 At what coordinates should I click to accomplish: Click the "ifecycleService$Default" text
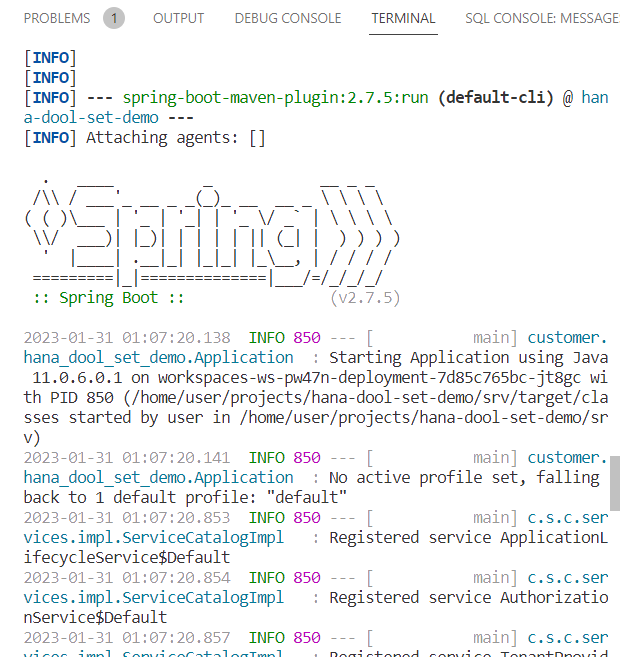coord(127,558)
